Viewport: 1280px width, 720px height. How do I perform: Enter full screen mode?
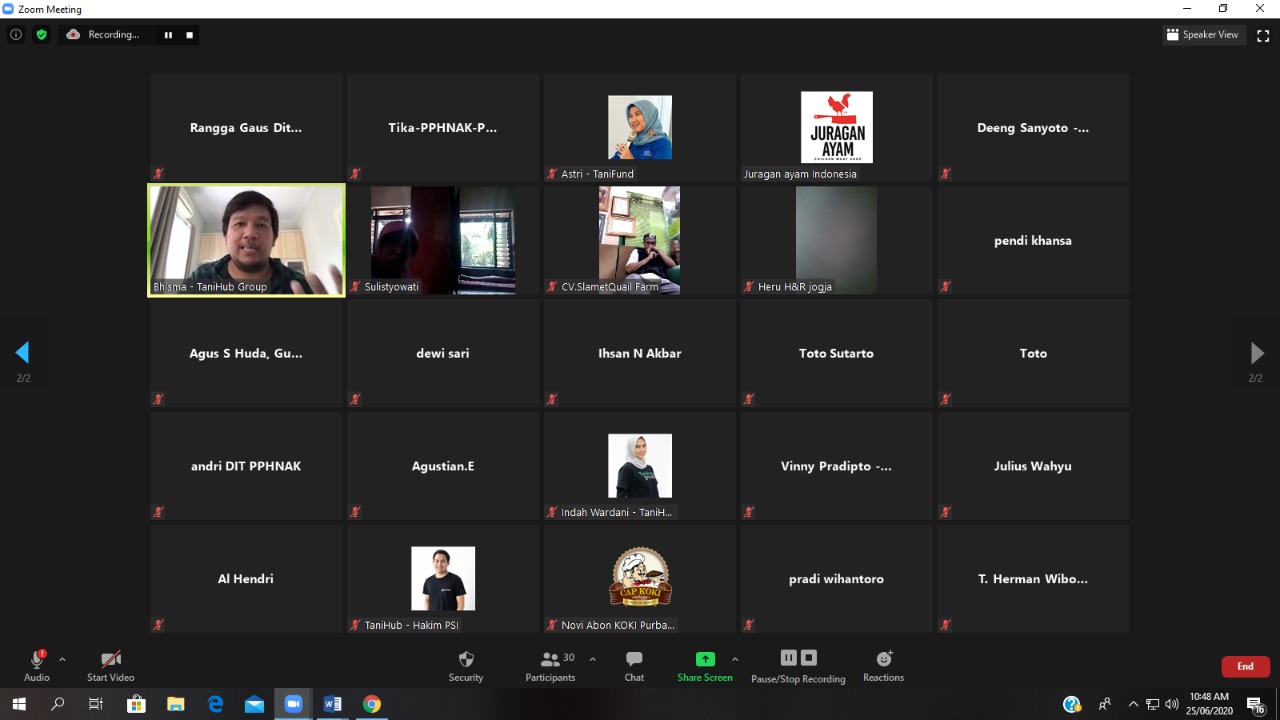coord(1262,35)
